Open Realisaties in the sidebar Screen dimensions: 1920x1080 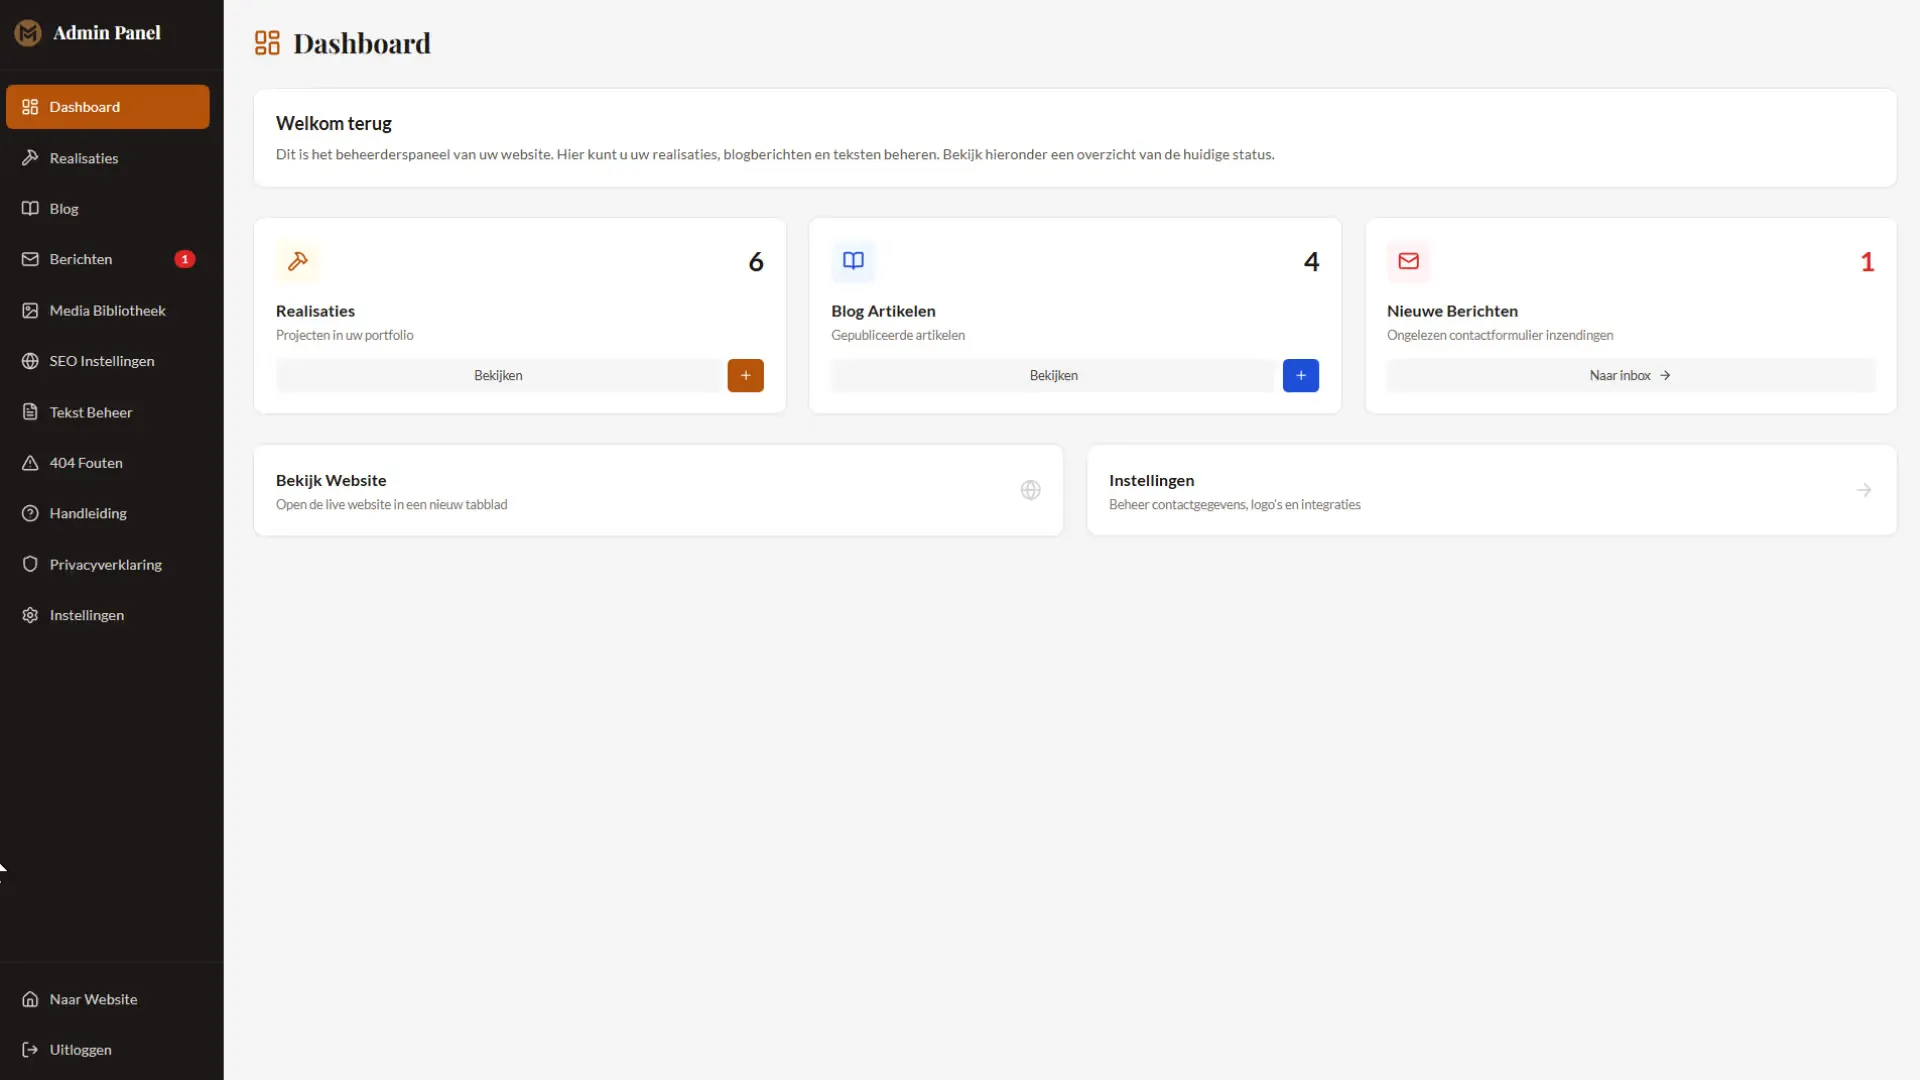(x=84, y=158)
